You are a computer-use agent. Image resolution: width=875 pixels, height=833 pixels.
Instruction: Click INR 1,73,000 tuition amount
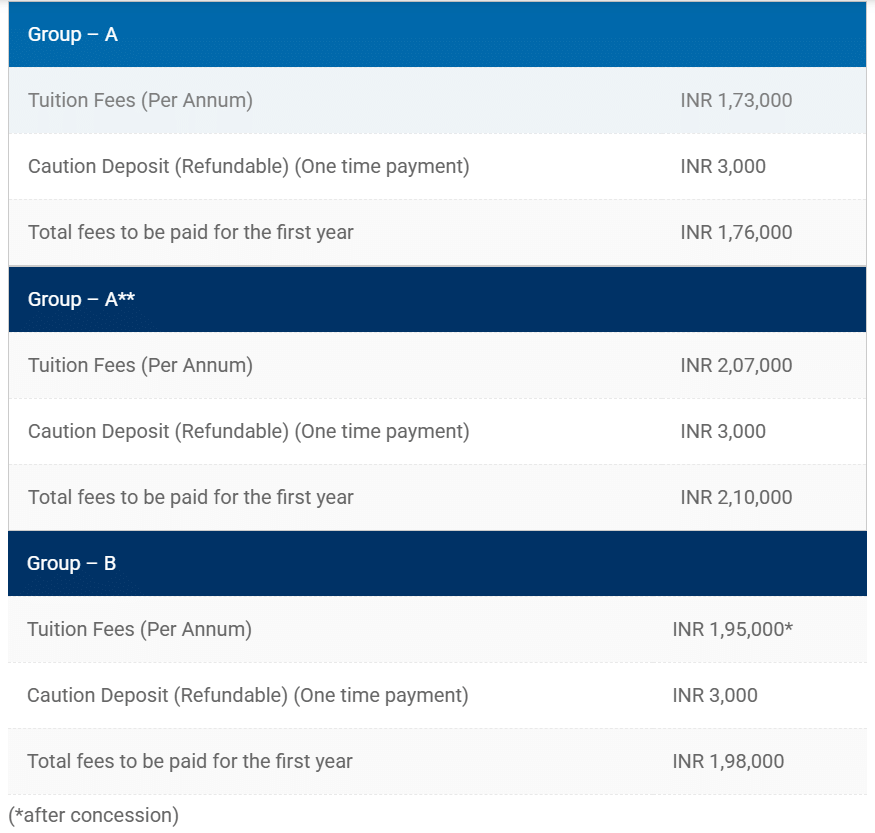[x=736, y=100]
